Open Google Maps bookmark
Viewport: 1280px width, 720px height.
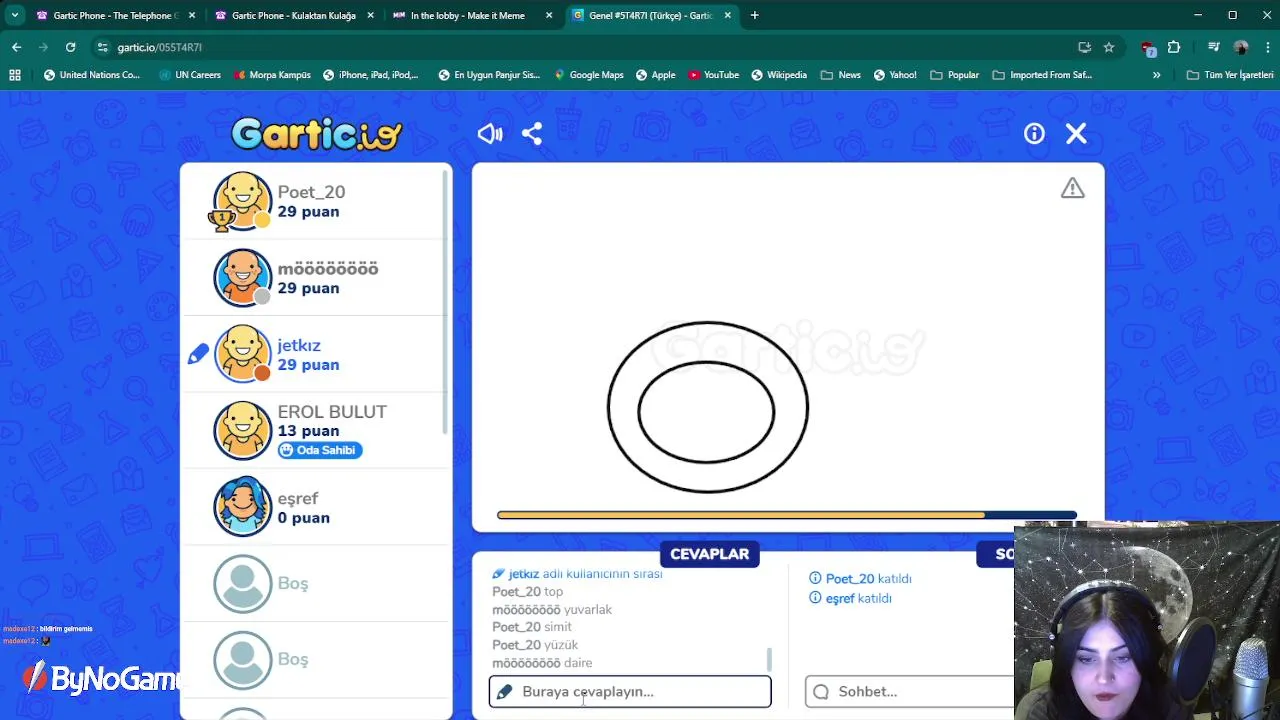(589, 75)
